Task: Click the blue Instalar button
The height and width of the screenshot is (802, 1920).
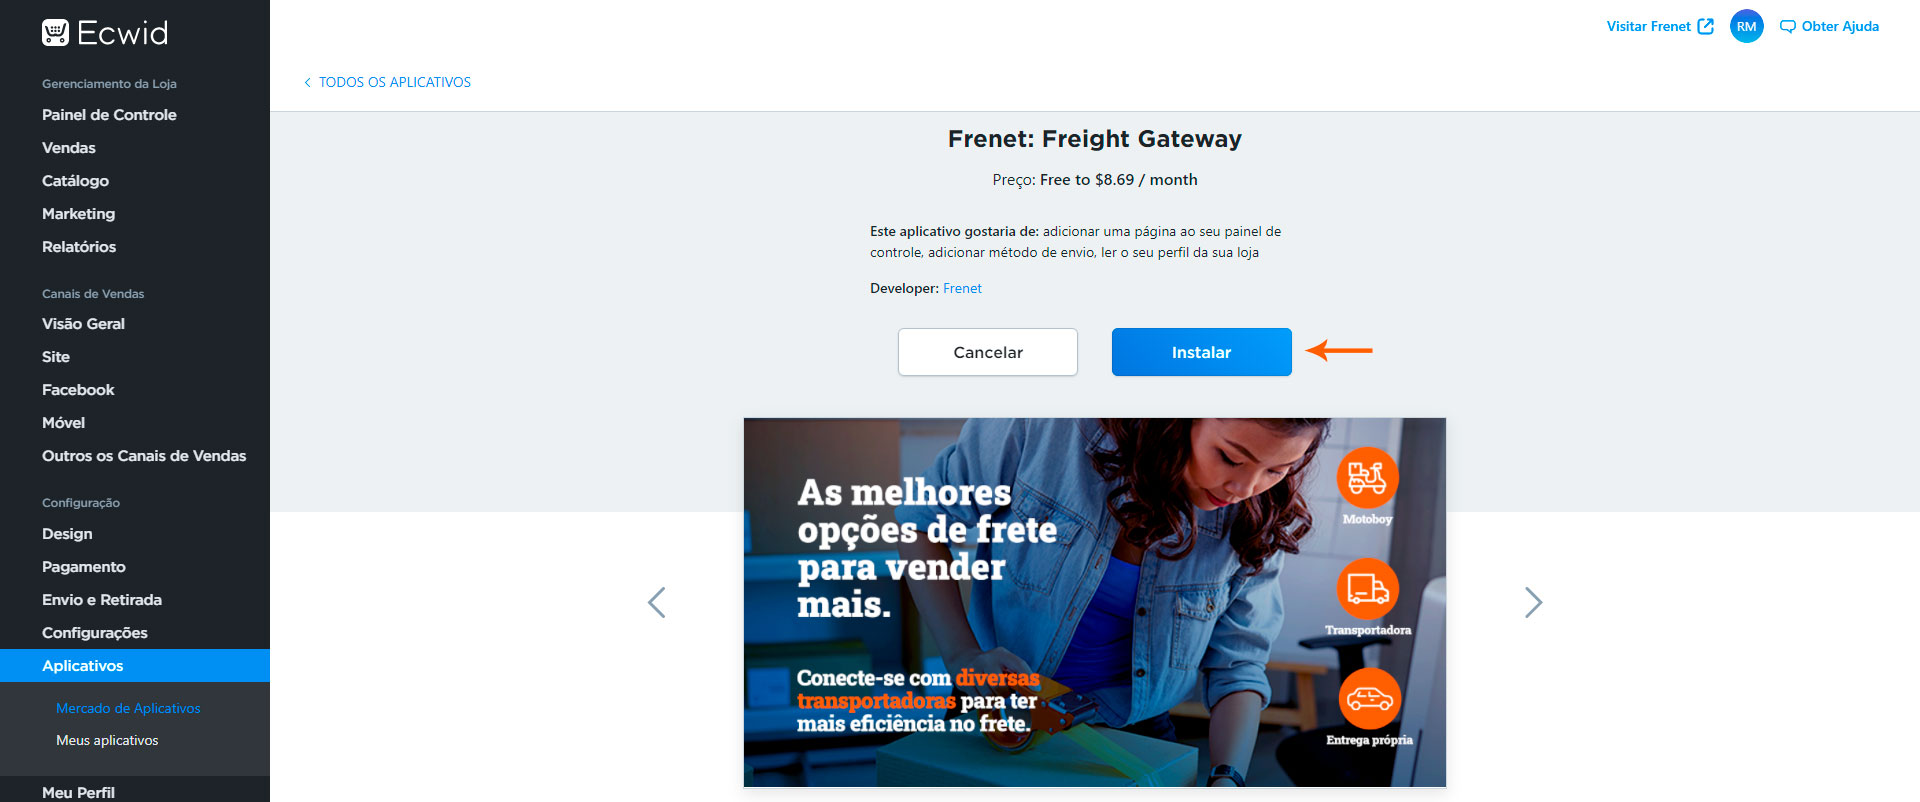Action: [1201, 352]
